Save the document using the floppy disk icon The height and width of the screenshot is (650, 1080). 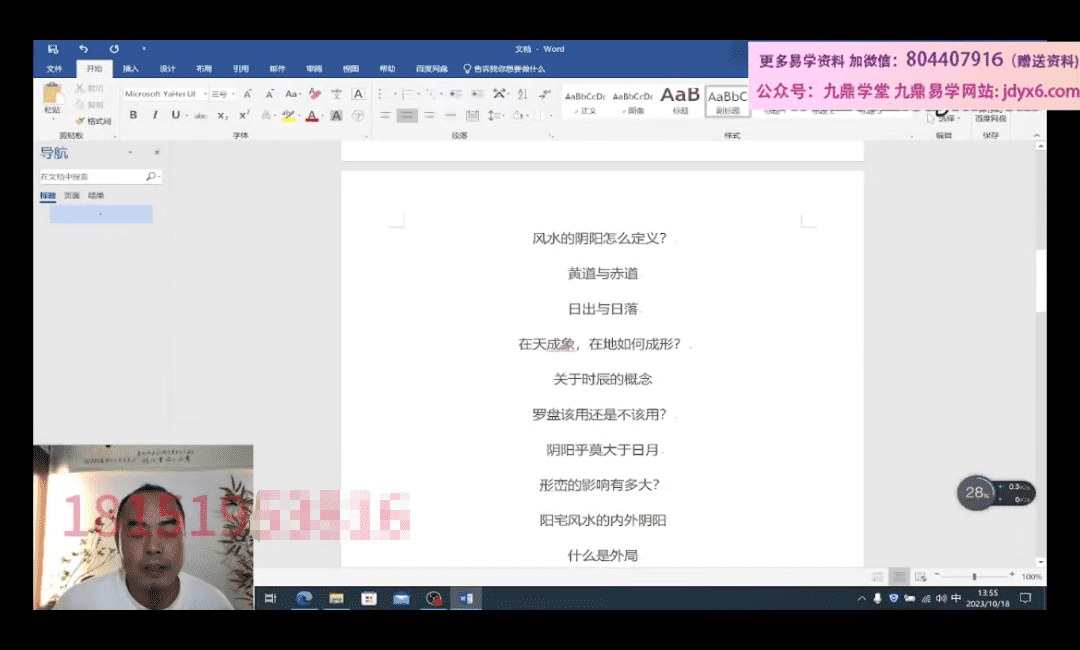pyautogui.click(x=53, y=49)
